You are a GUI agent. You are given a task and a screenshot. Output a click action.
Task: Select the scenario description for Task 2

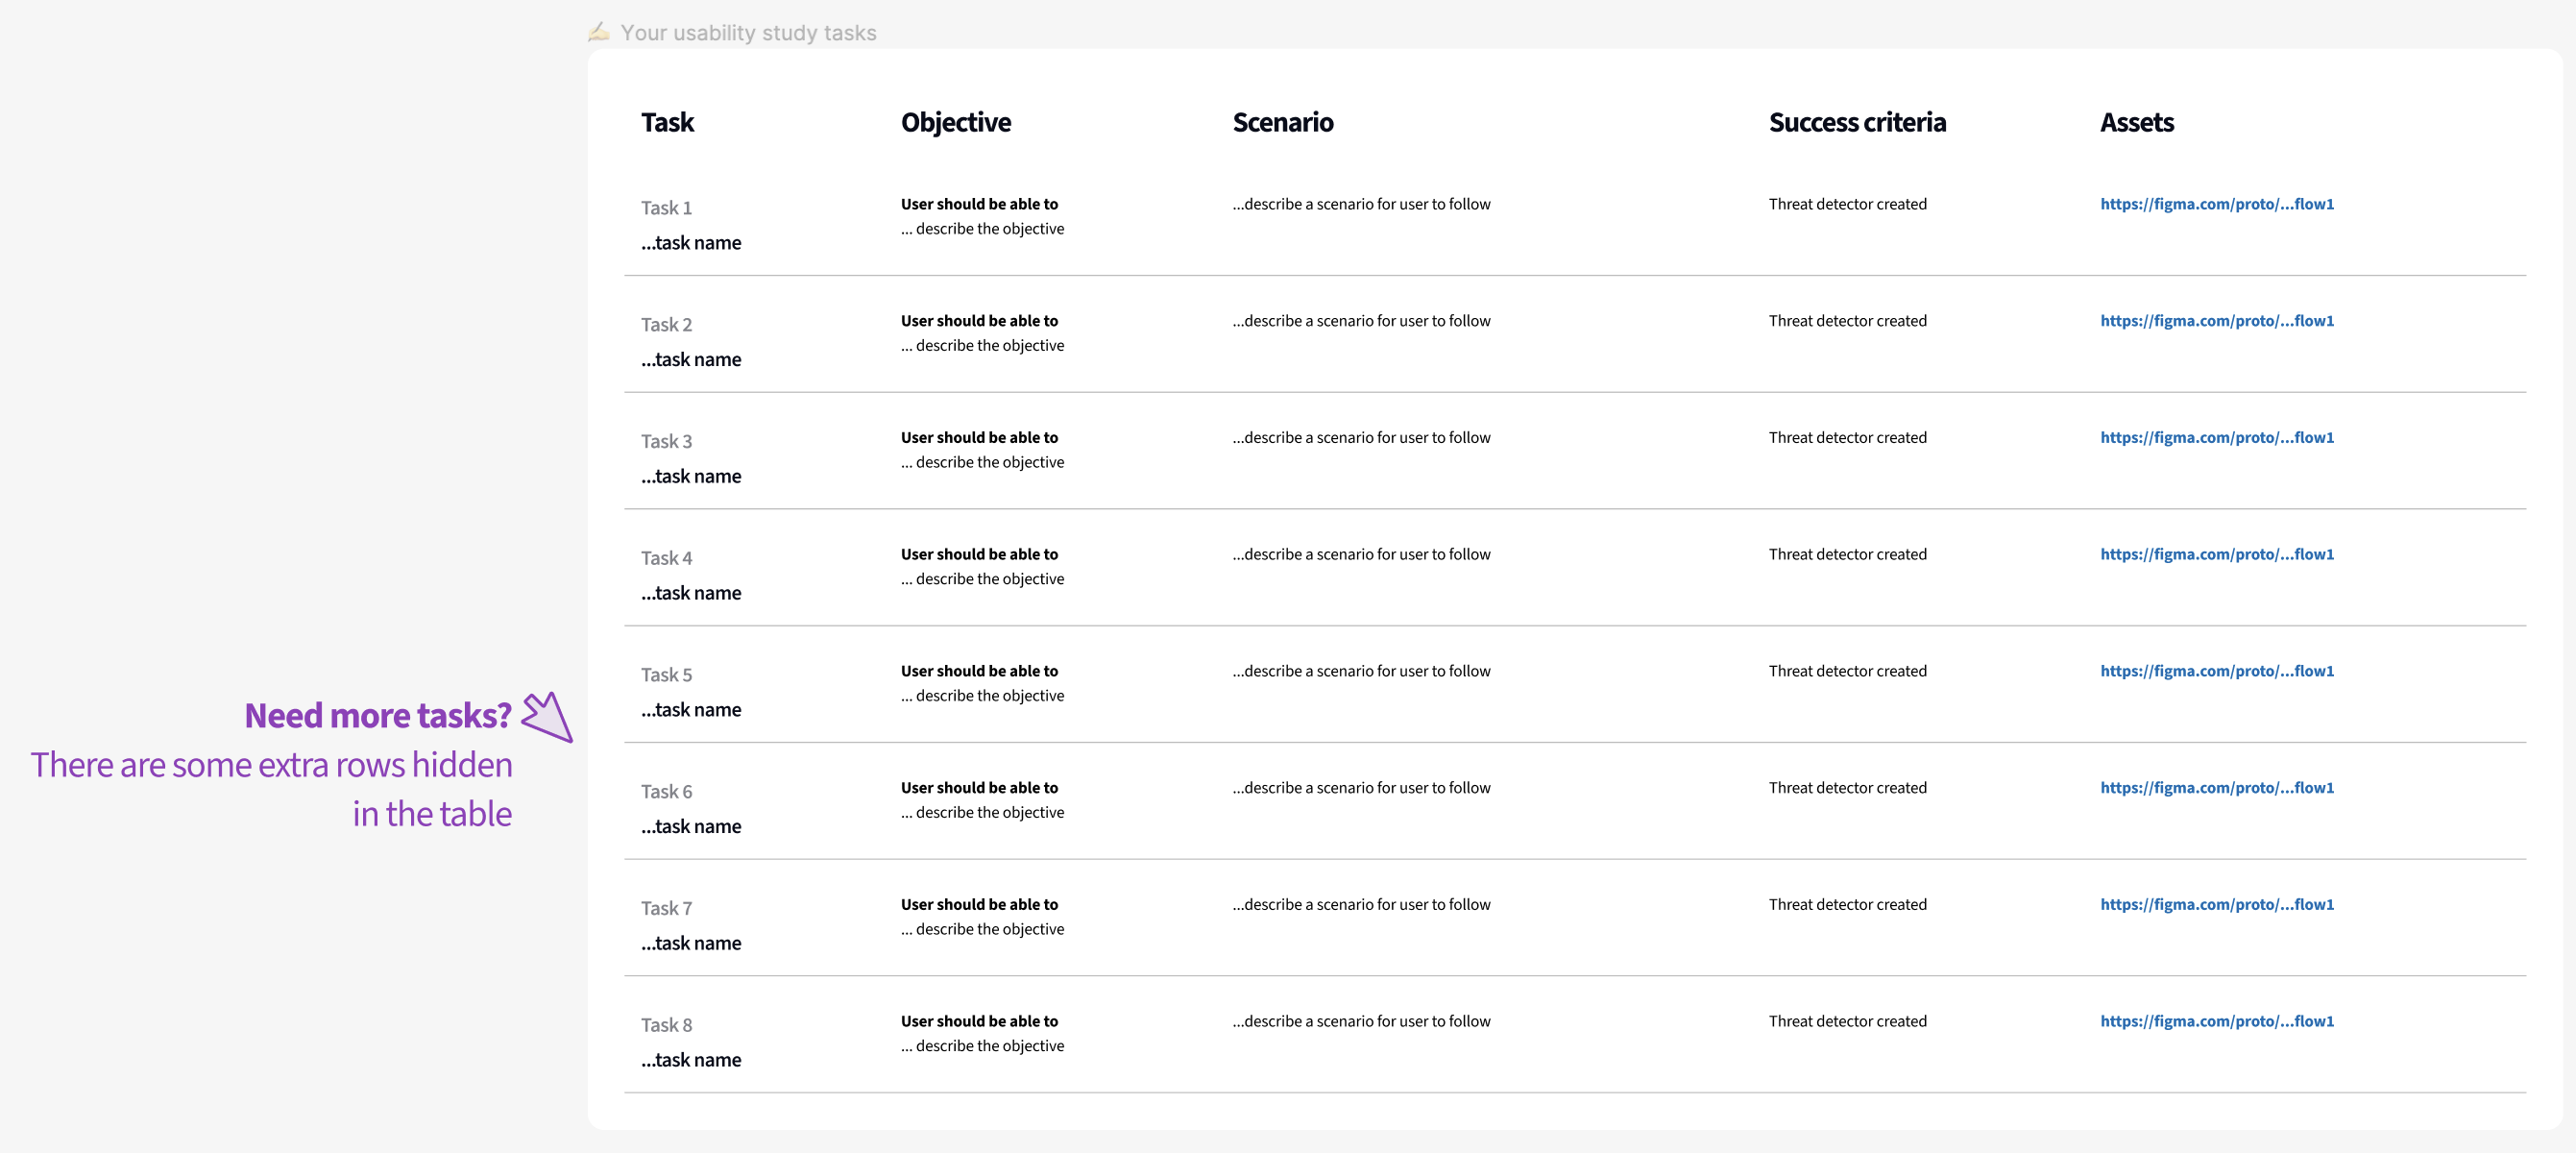(1361, 321)
